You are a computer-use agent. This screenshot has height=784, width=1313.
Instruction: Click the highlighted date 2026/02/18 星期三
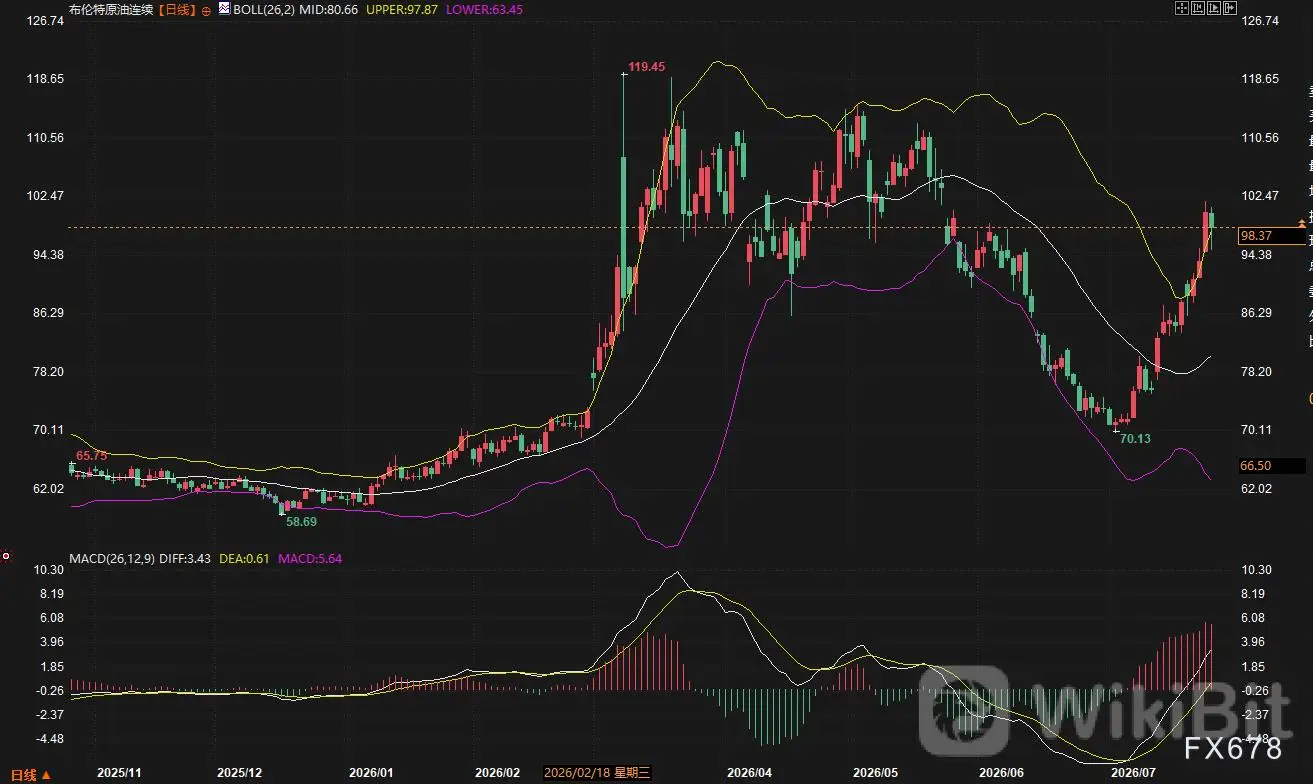pyautogui.click(x=597, y=773)
